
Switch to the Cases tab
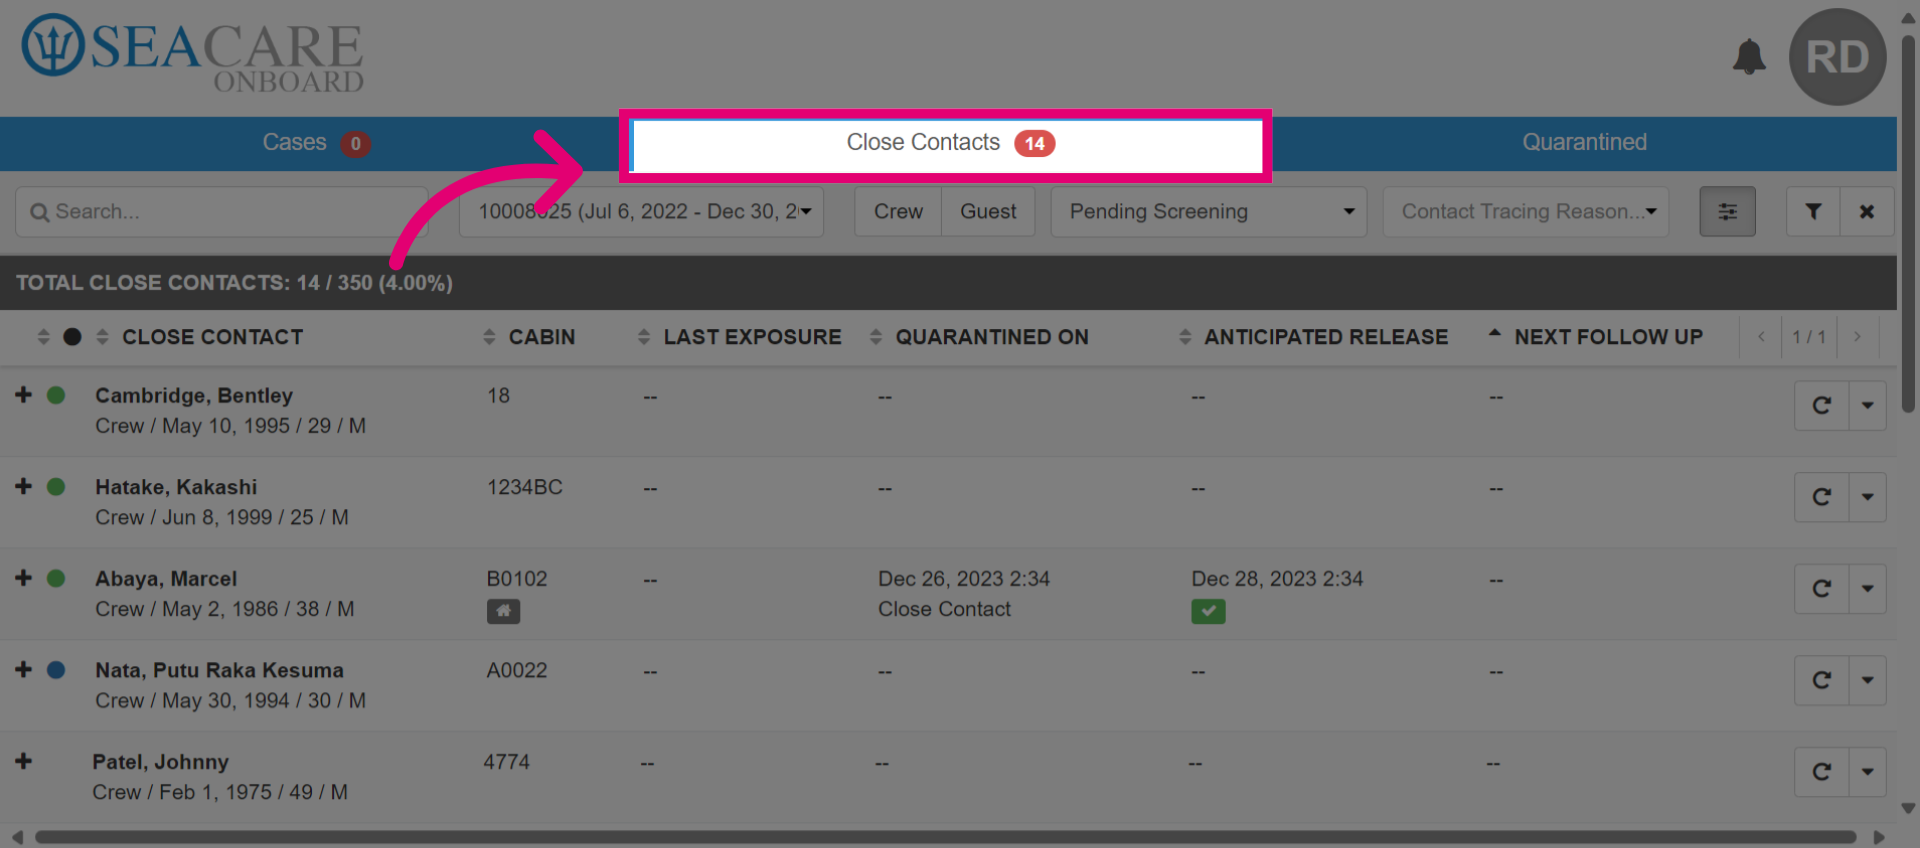point(315,143)
